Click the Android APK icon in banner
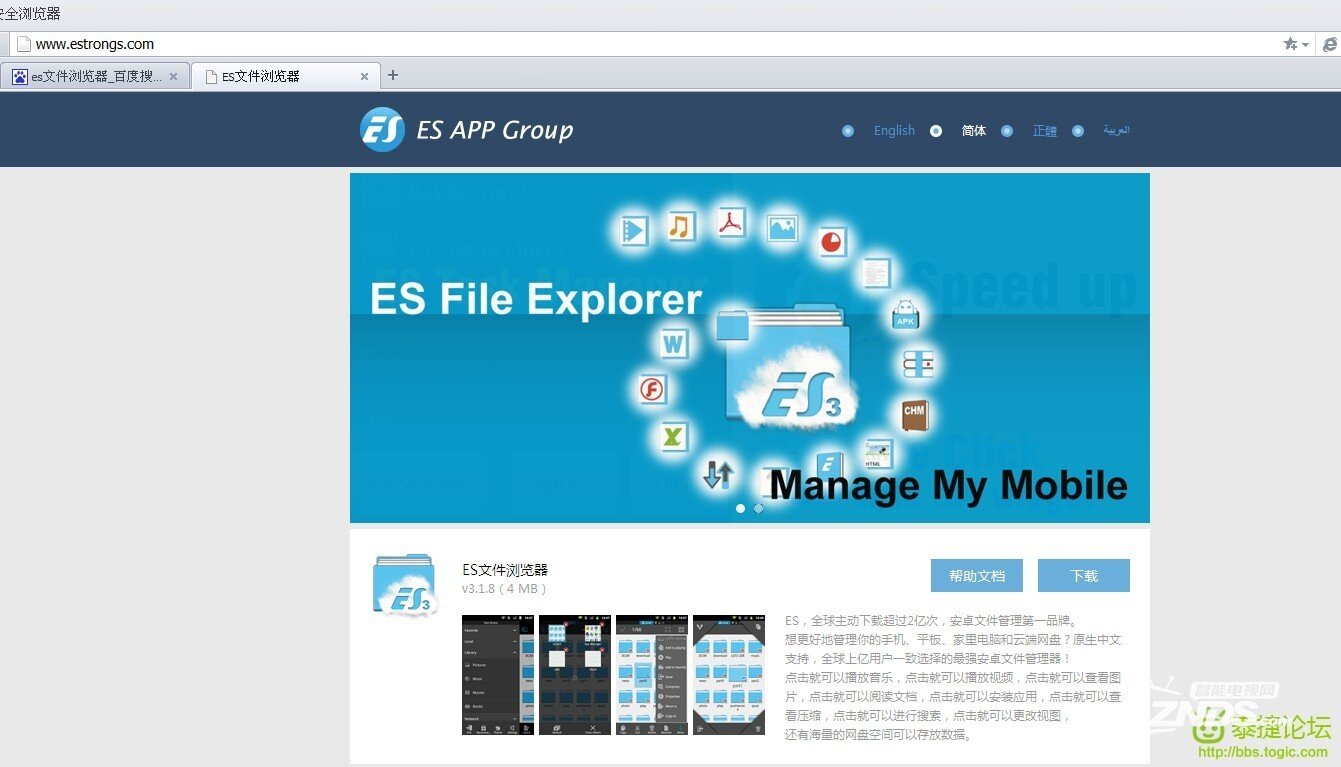 (905, 314)
